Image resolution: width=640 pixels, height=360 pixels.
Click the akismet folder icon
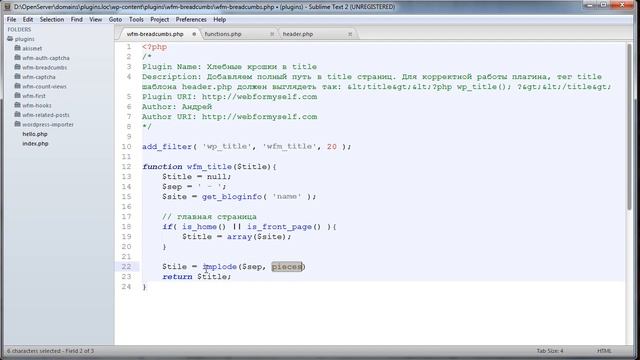point(18,48)
